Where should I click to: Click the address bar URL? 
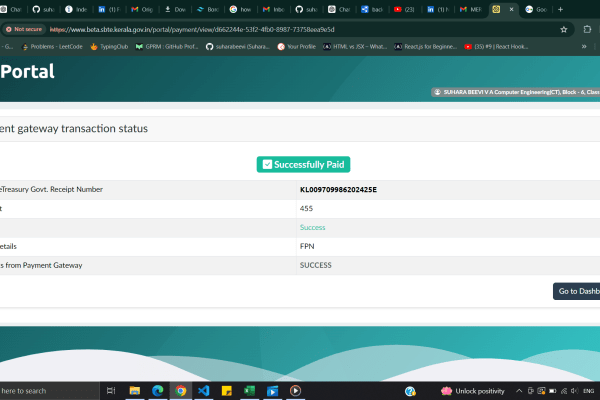coord(192,29)
